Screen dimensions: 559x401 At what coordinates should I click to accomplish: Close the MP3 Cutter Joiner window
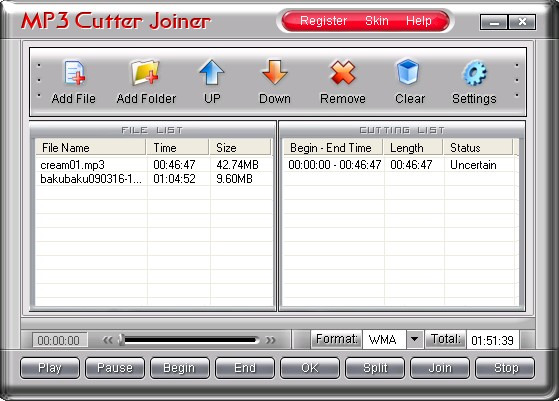522,22
